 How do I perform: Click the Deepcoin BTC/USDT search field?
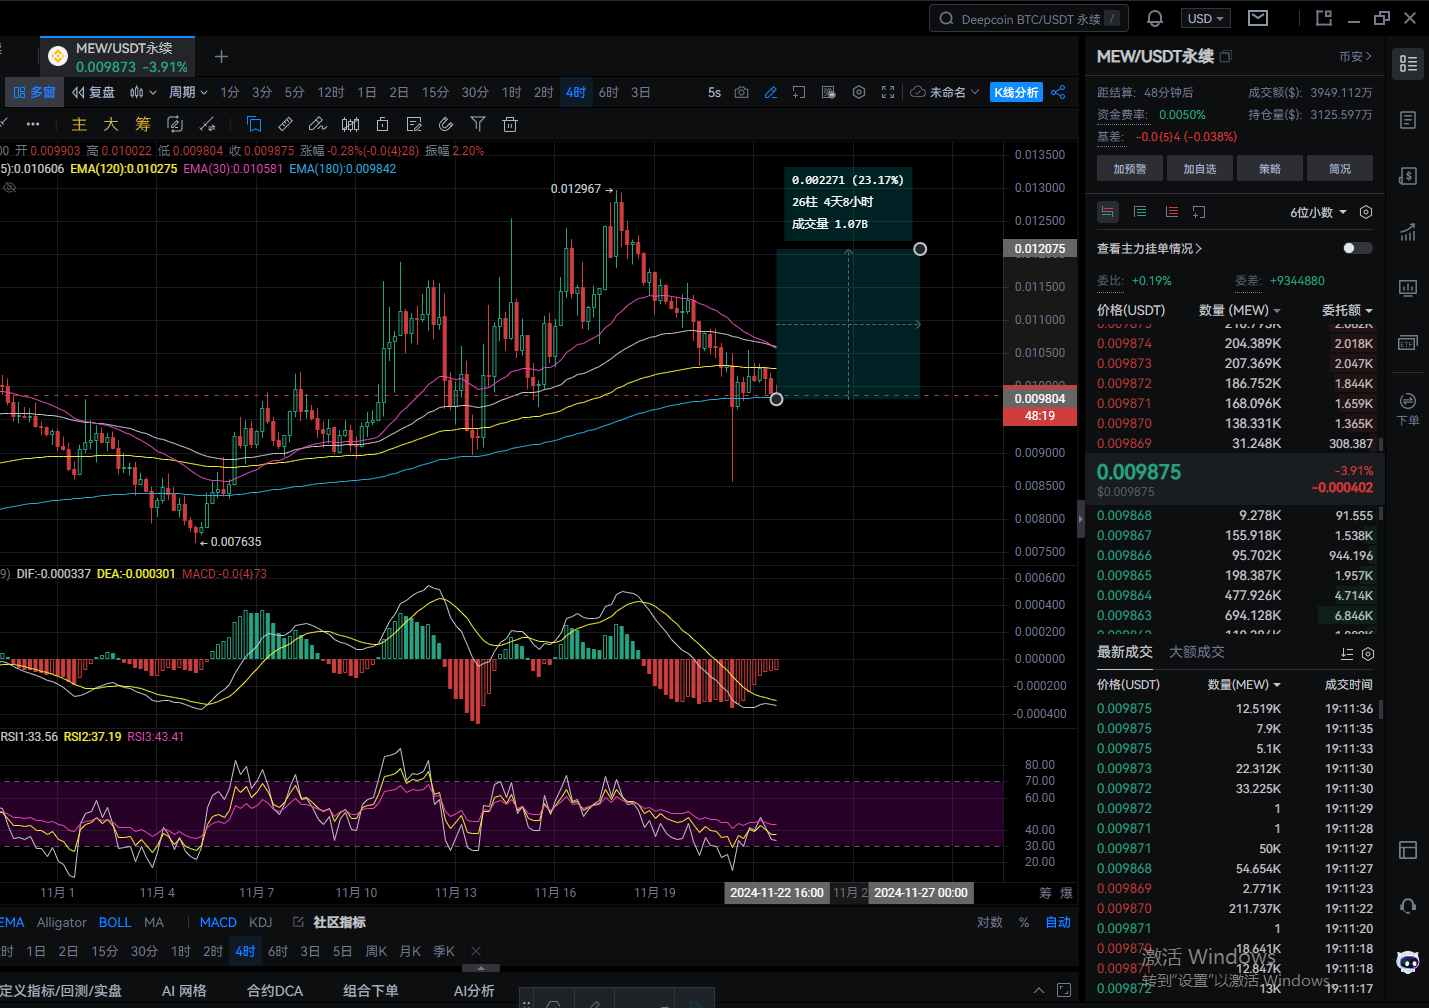[1030, 18]
